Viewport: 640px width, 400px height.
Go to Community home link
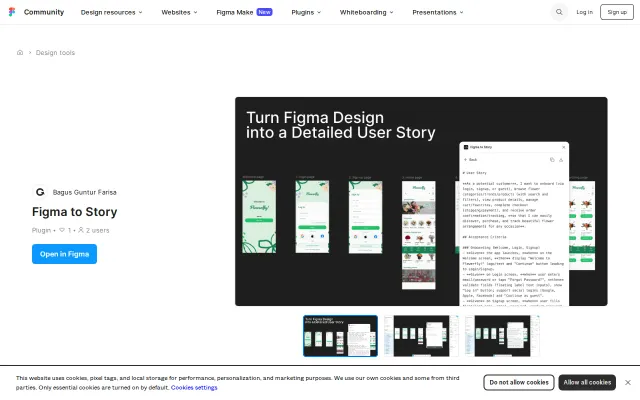(44, 12)
